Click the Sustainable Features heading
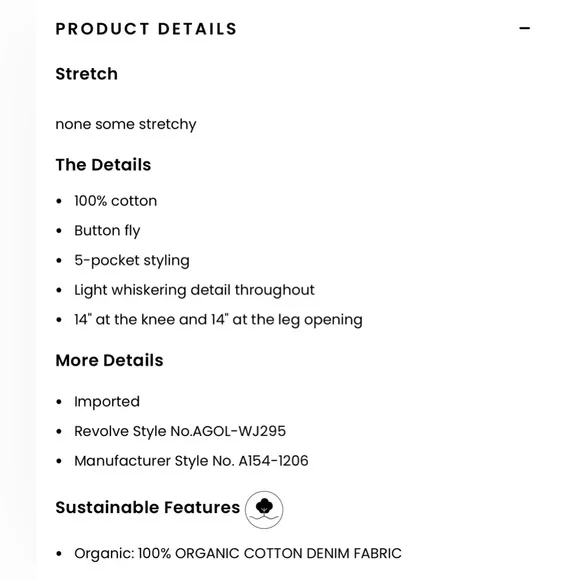Image resolution: width=580 pixels, height=580 pixels. tap(148, 508)
